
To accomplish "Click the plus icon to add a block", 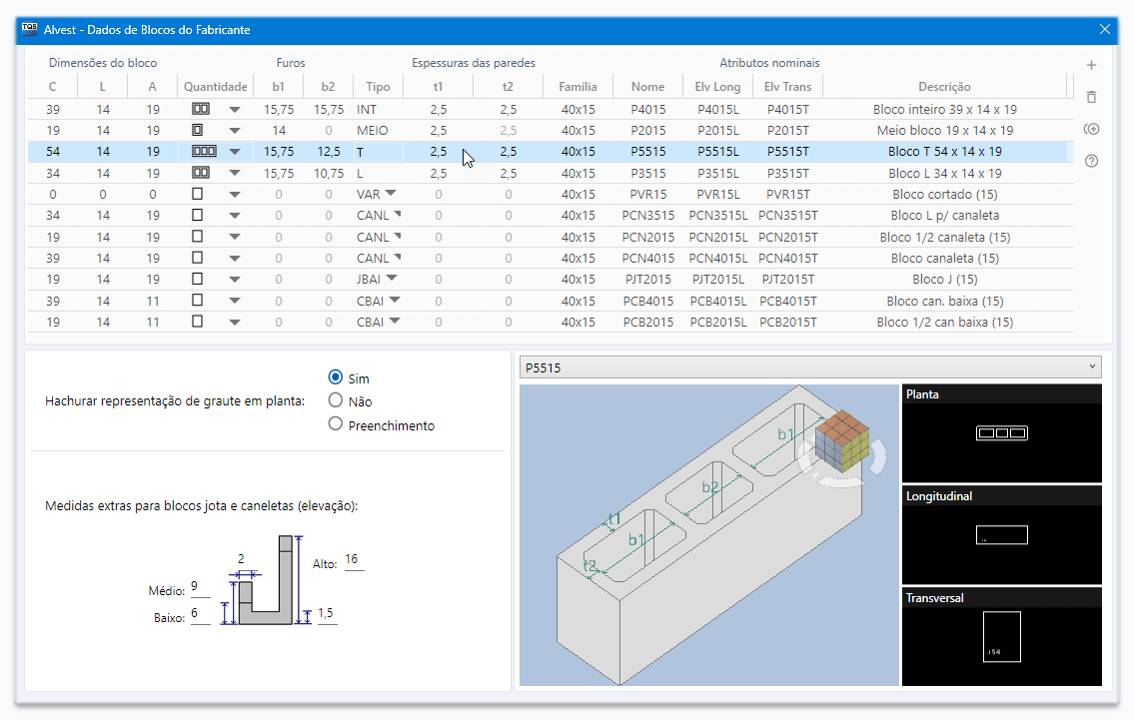I will (x=1091, y=65).
